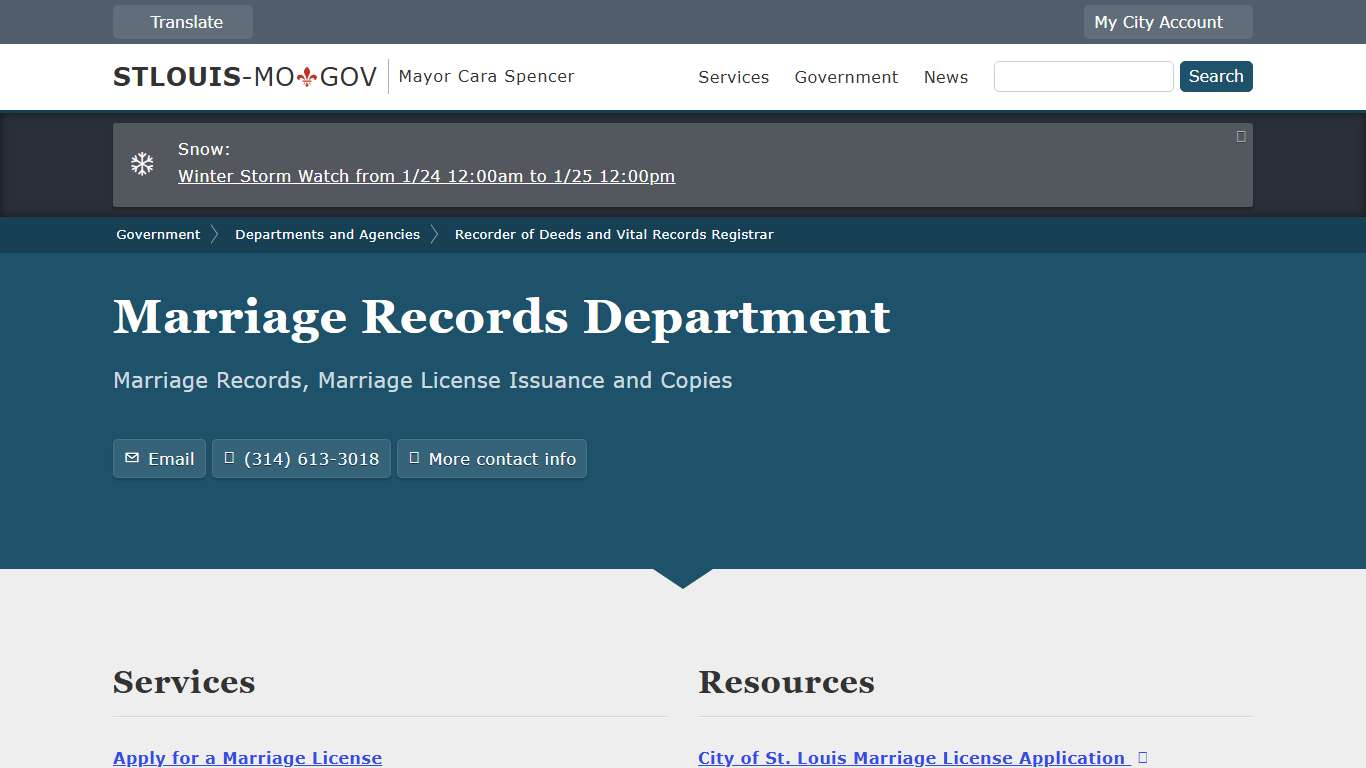
Task: Click the phone icon beside (314) 613-3018
Action: point(230,458)
